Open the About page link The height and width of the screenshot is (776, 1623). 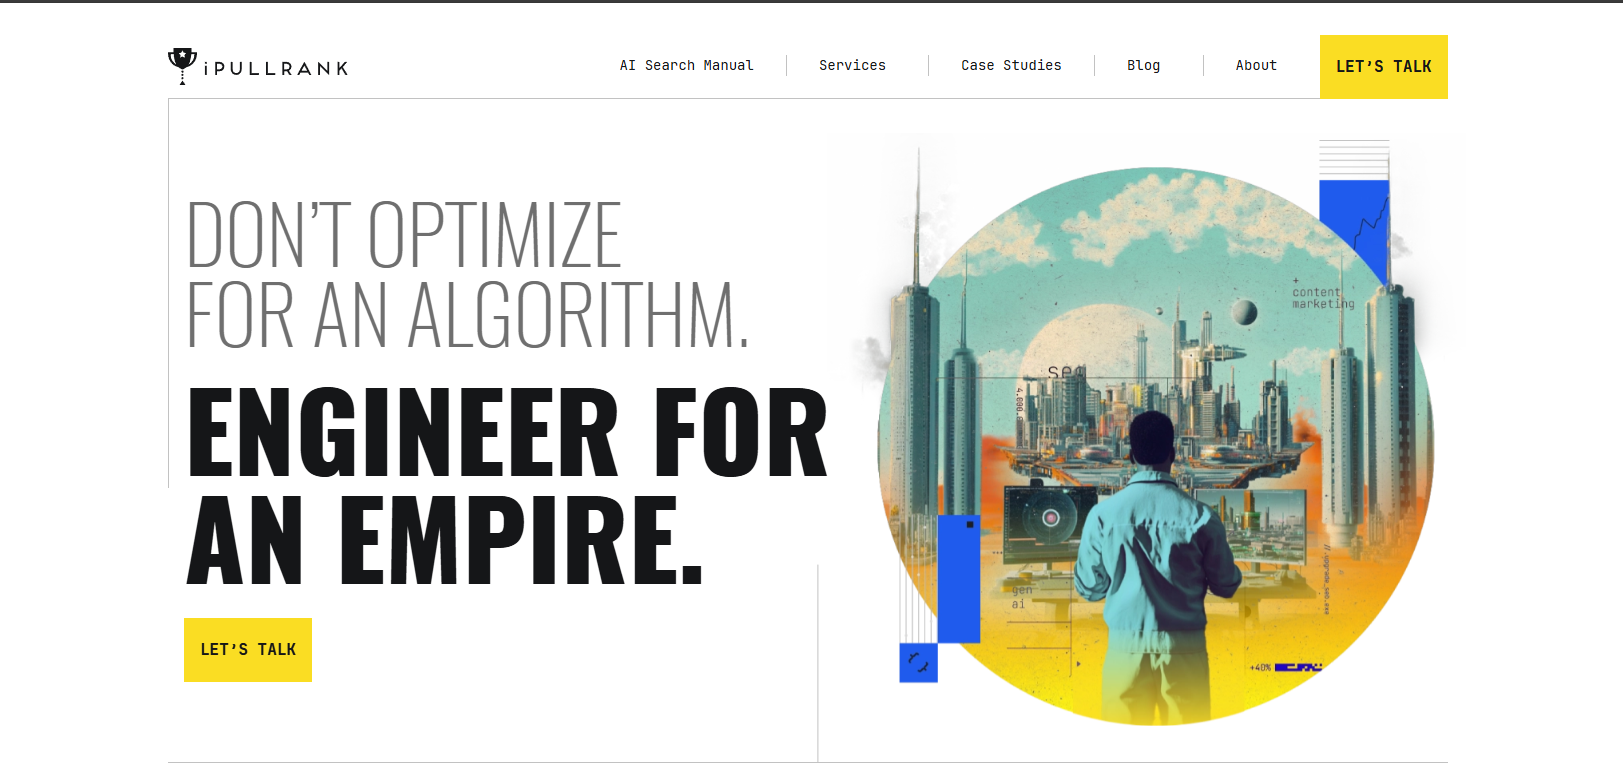(x=1256, y=65)
